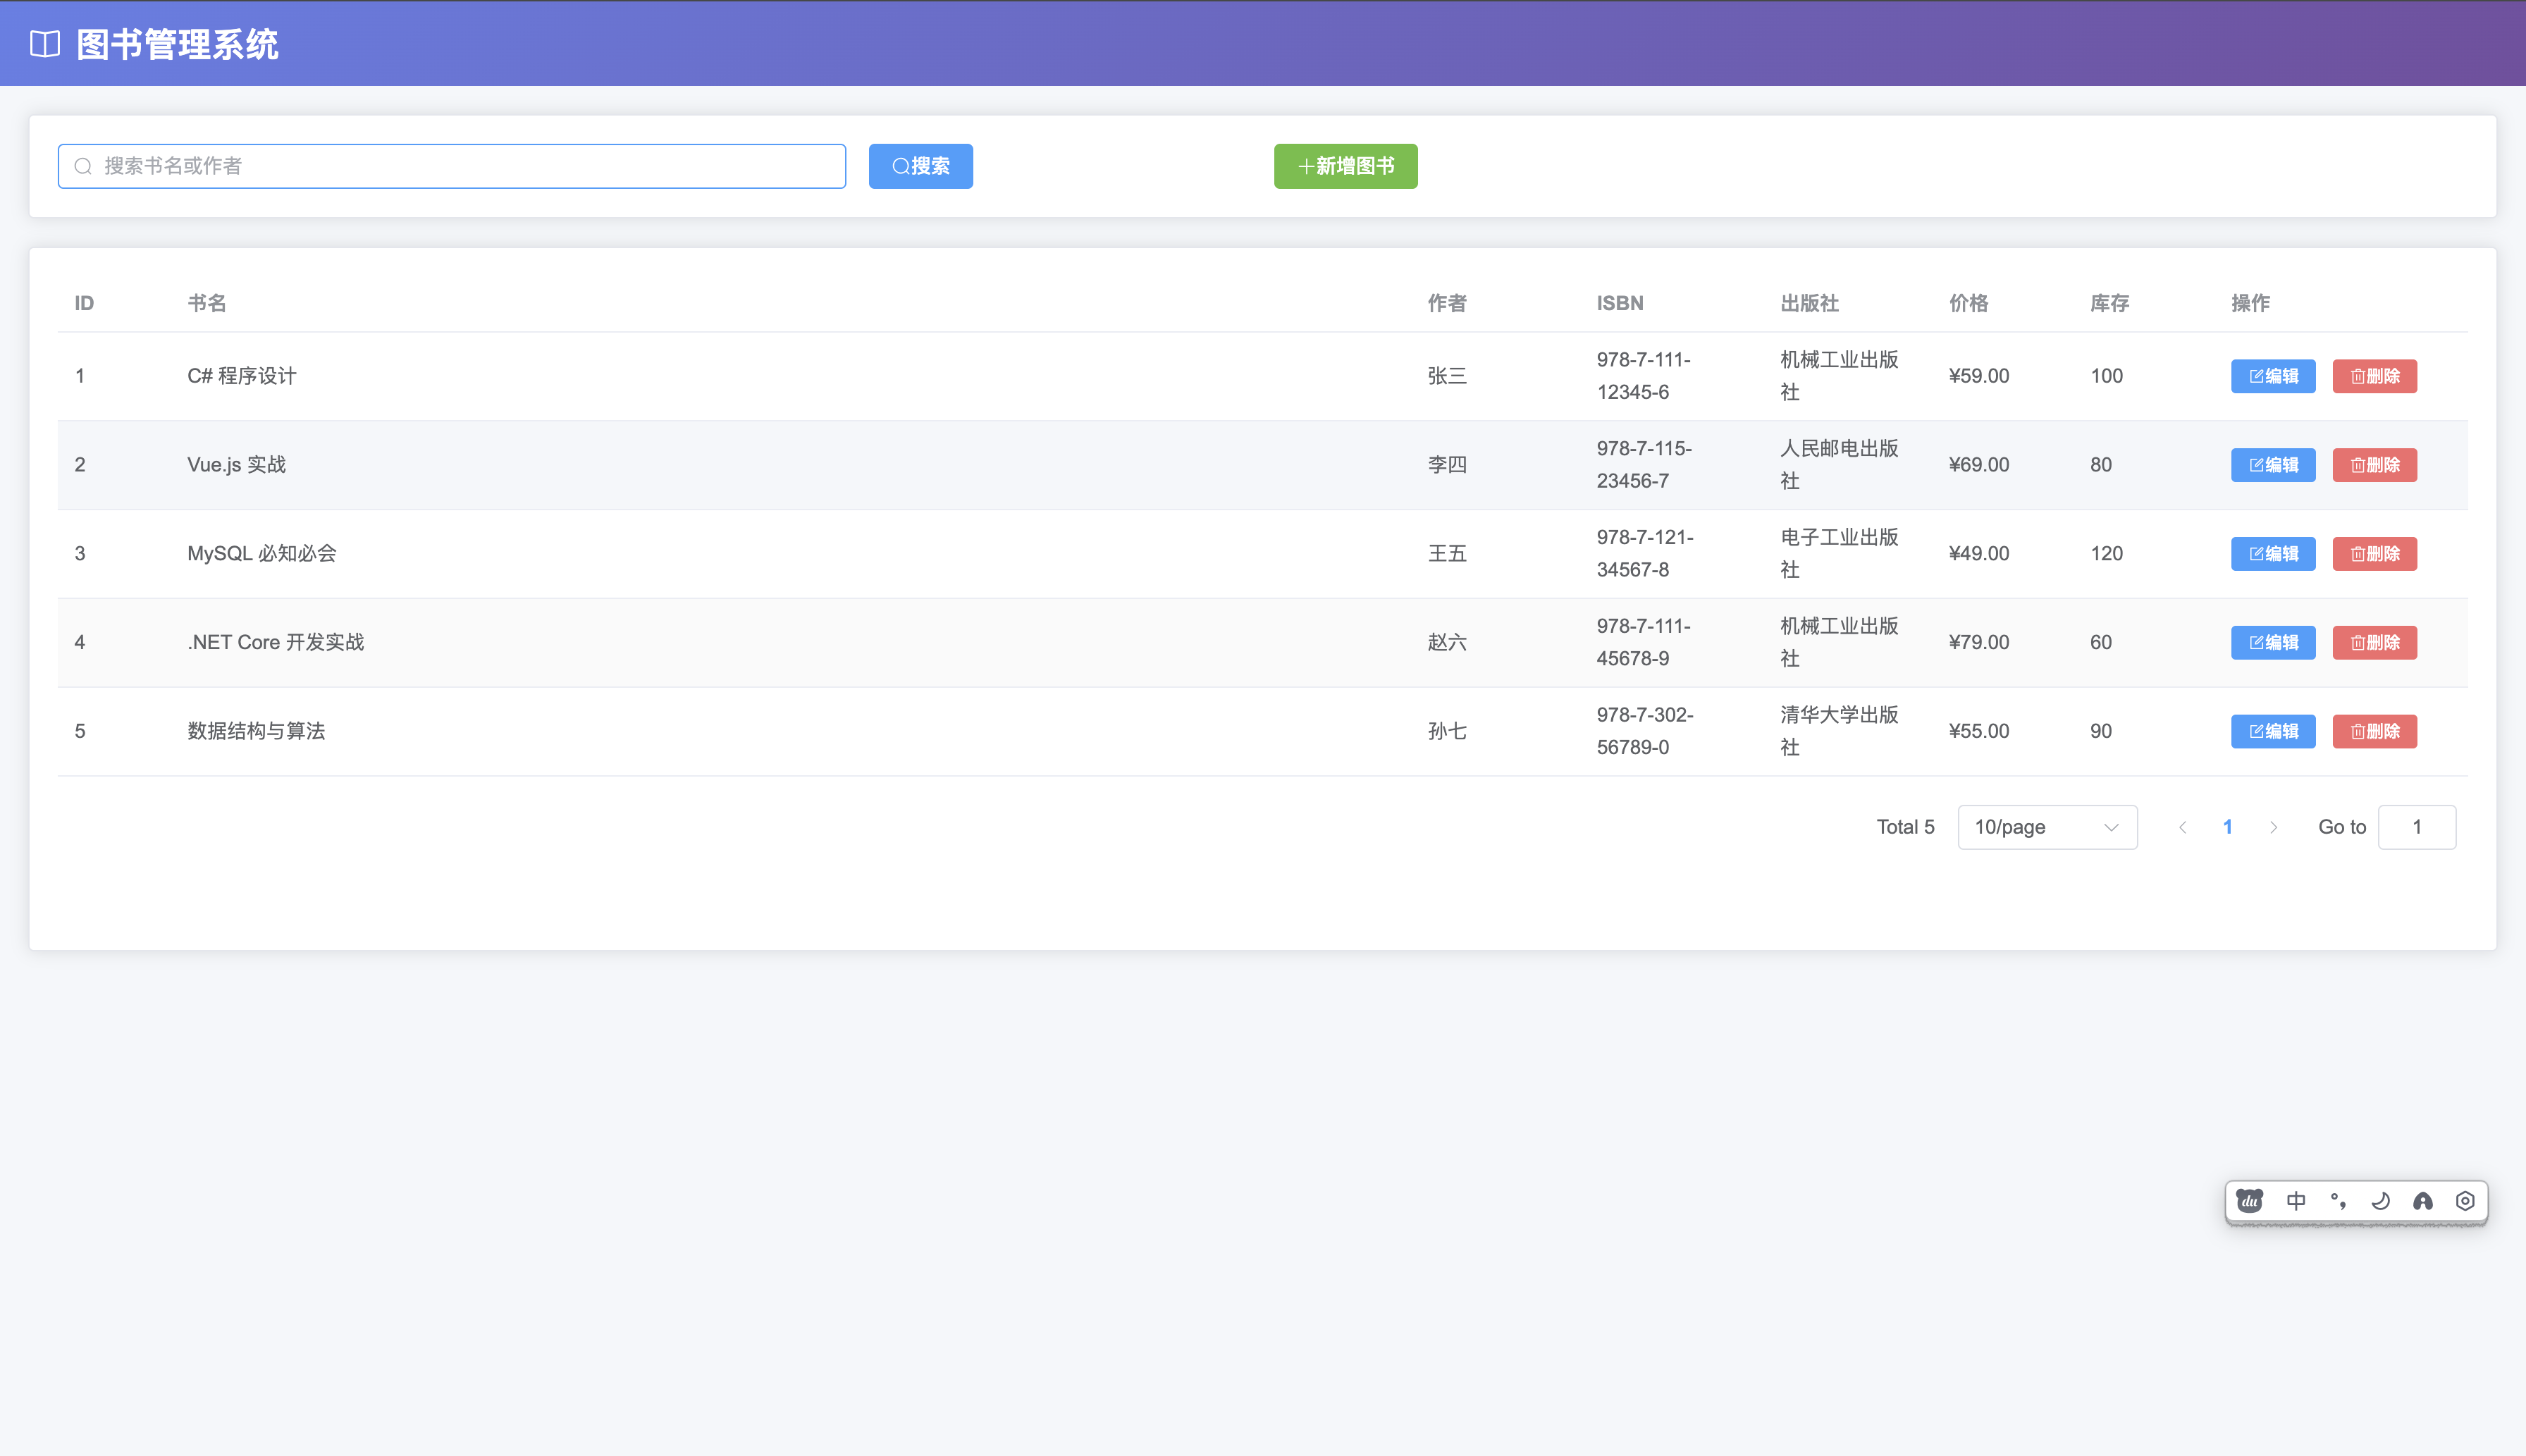This screenshot has width=2526, height=1456.
Task: Click the C# 程序设计 book title cell
Action: [241, 376]
